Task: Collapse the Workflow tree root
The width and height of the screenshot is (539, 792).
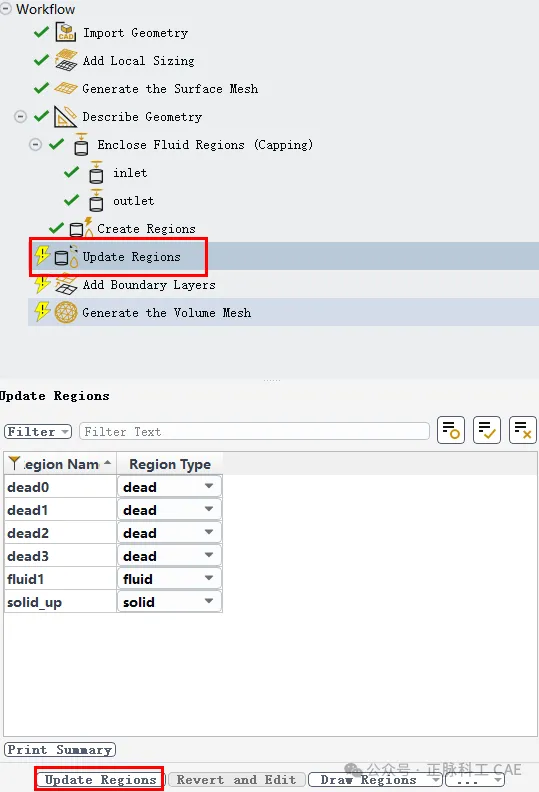Action: [6, 9]
